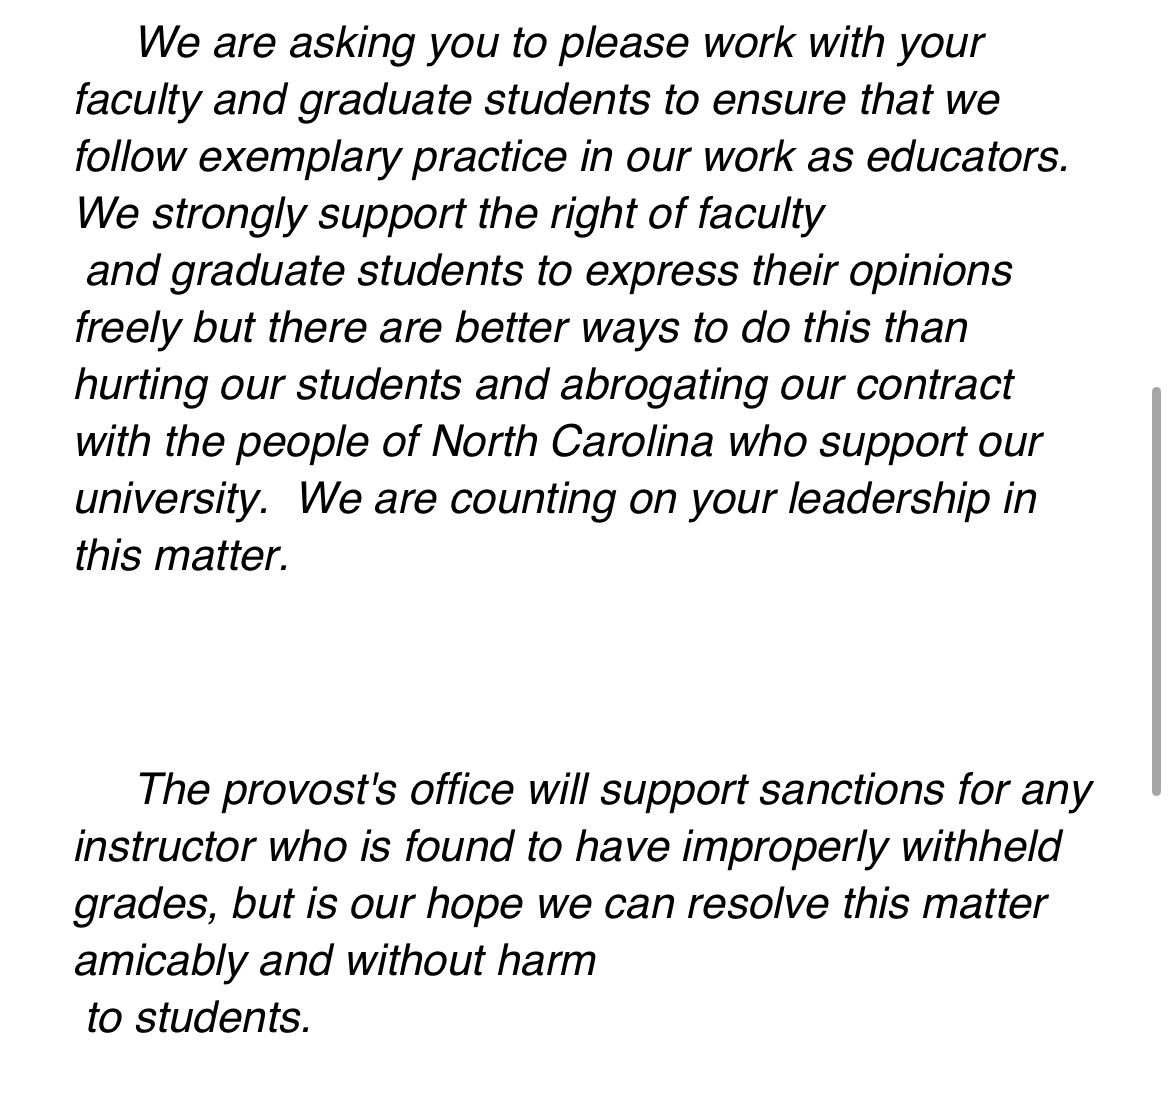Click the word "university." in the first paragraph

(x=172, y=499)
